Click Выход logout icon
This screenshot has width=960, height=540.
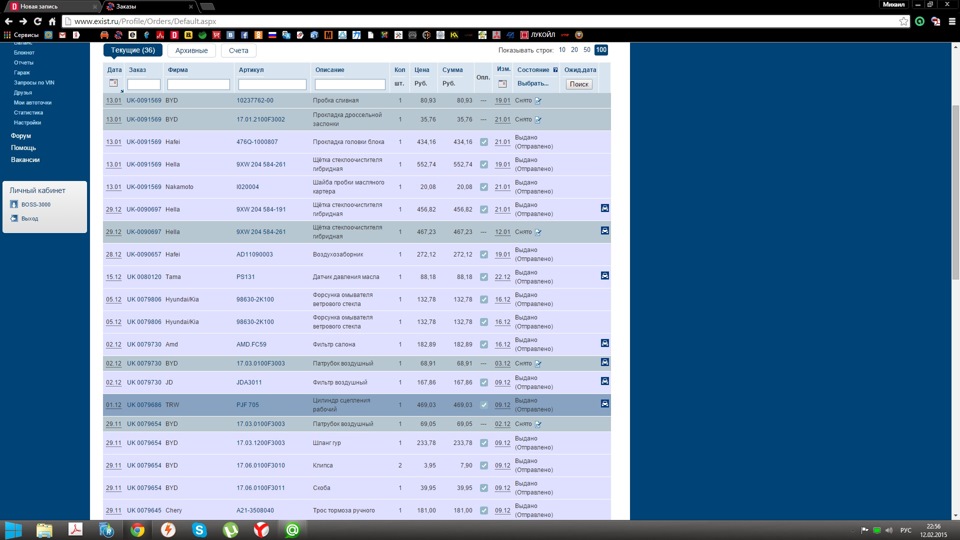coord(14,218)
